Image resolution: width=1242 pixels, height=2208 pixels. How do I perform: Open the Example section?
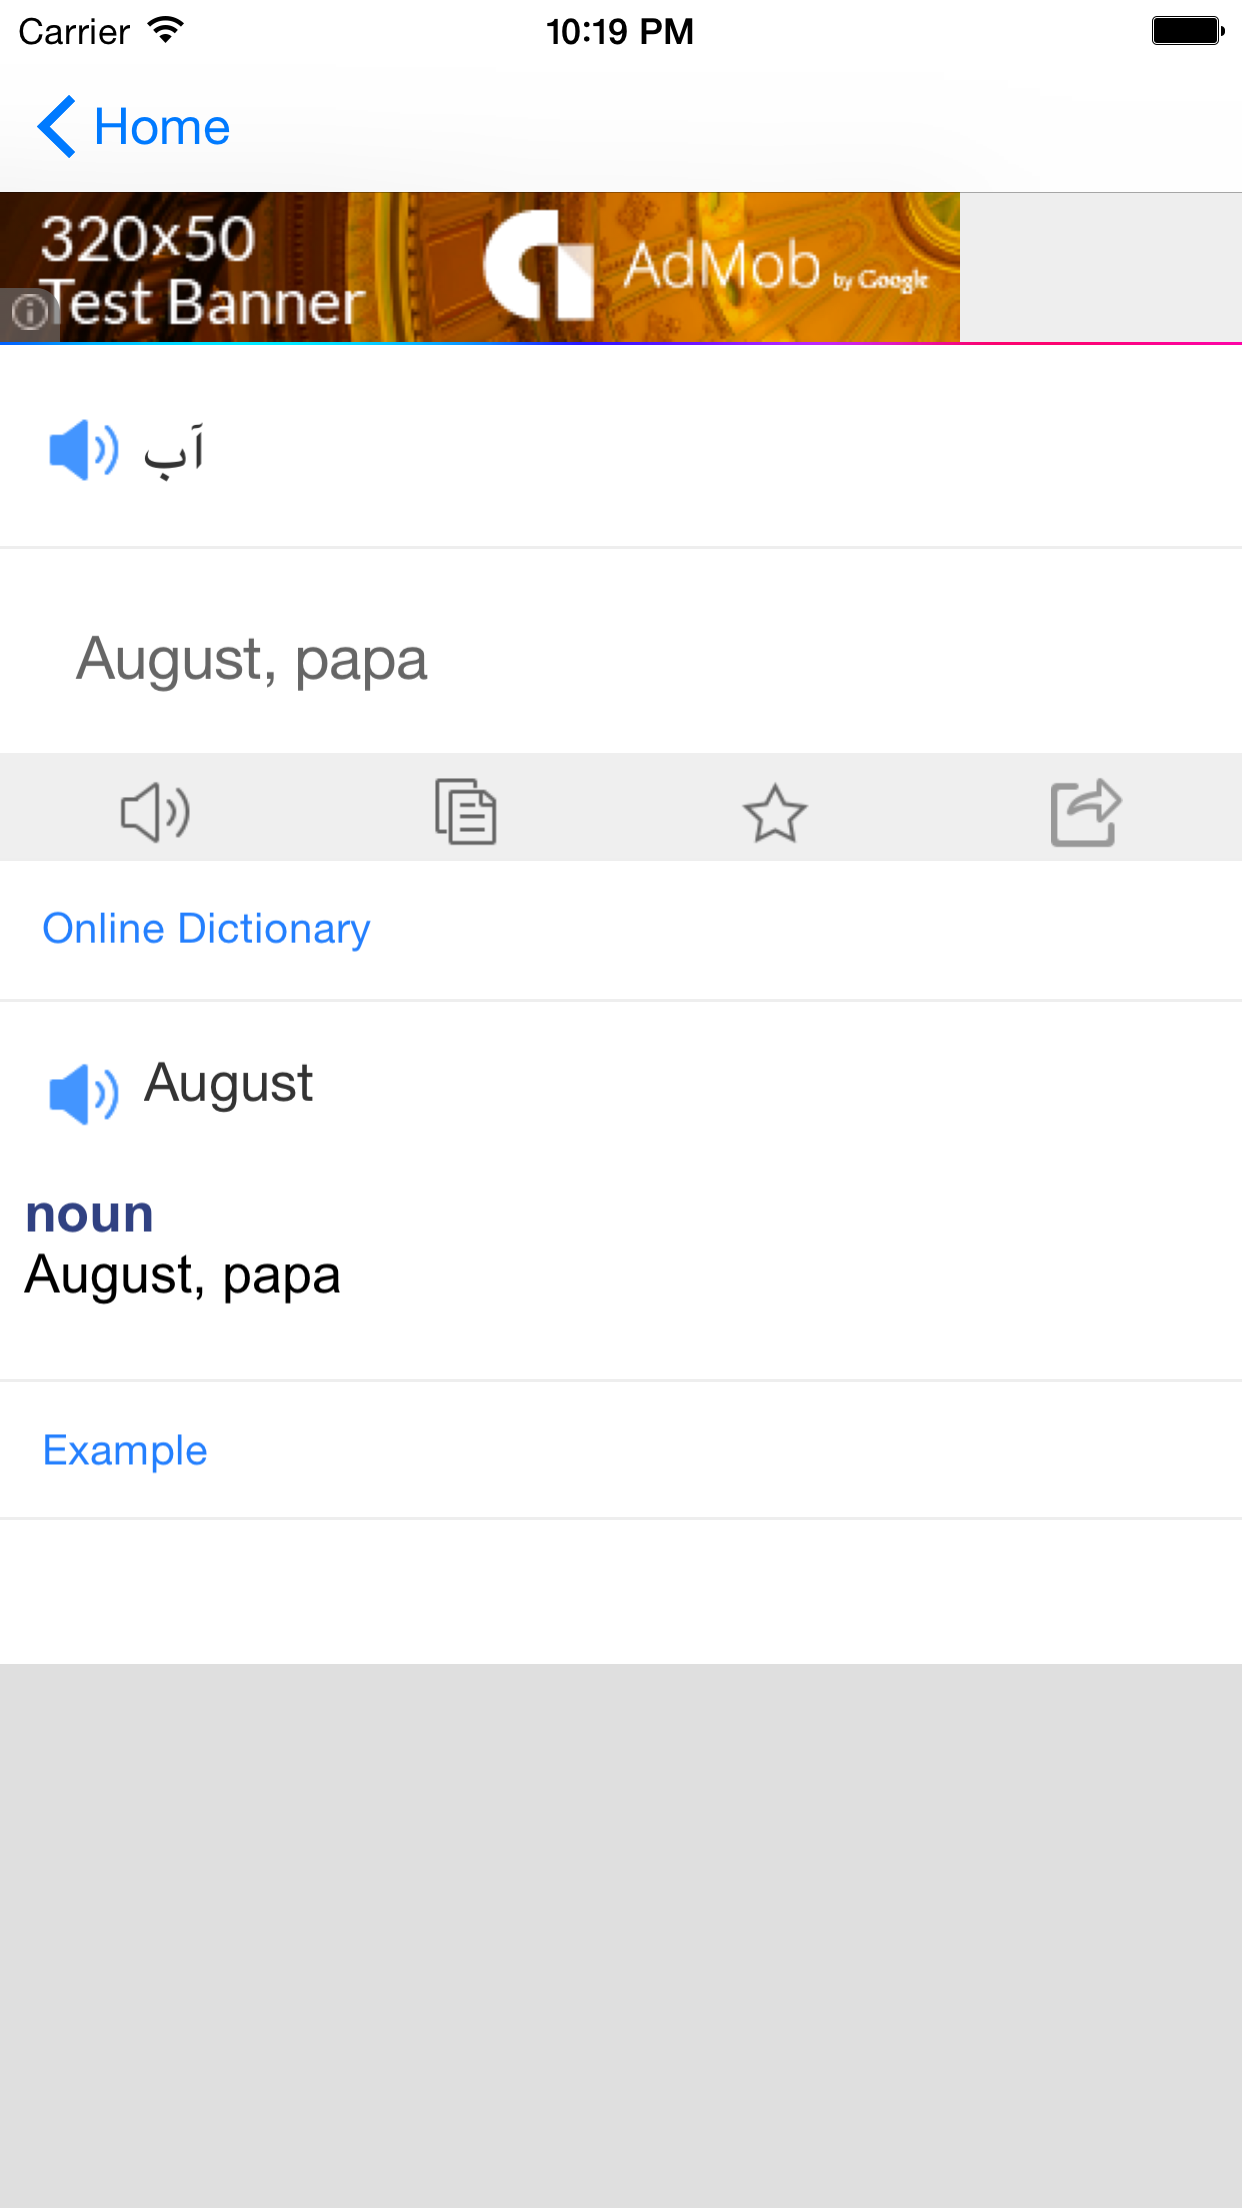125,1450
